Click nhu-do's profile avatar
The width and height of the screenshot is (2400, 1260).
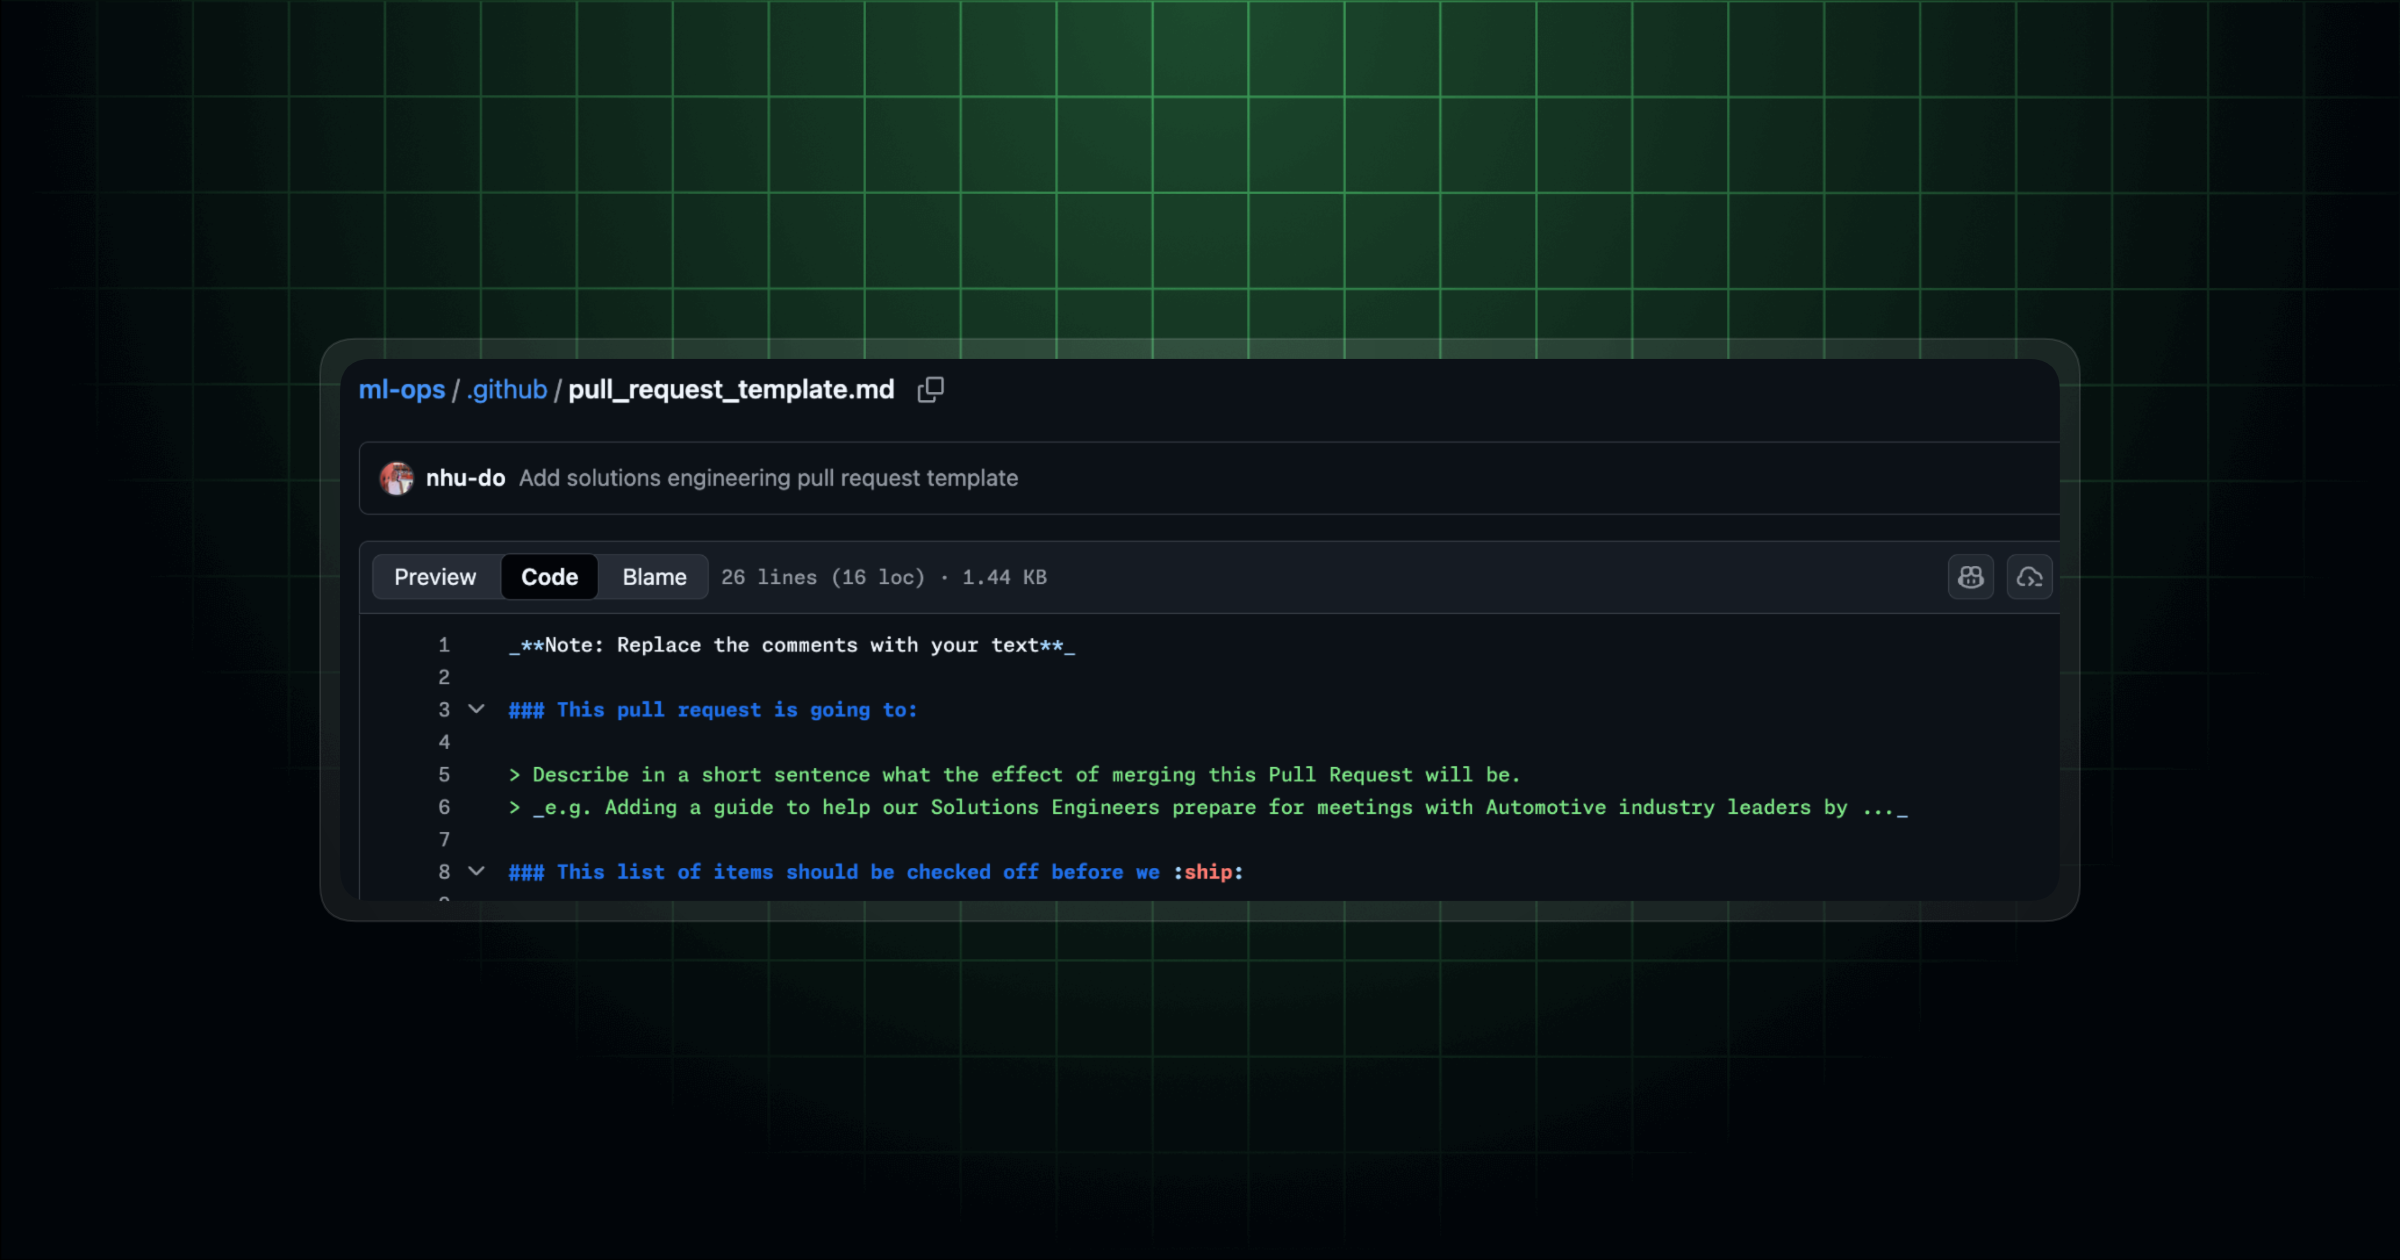396,478
